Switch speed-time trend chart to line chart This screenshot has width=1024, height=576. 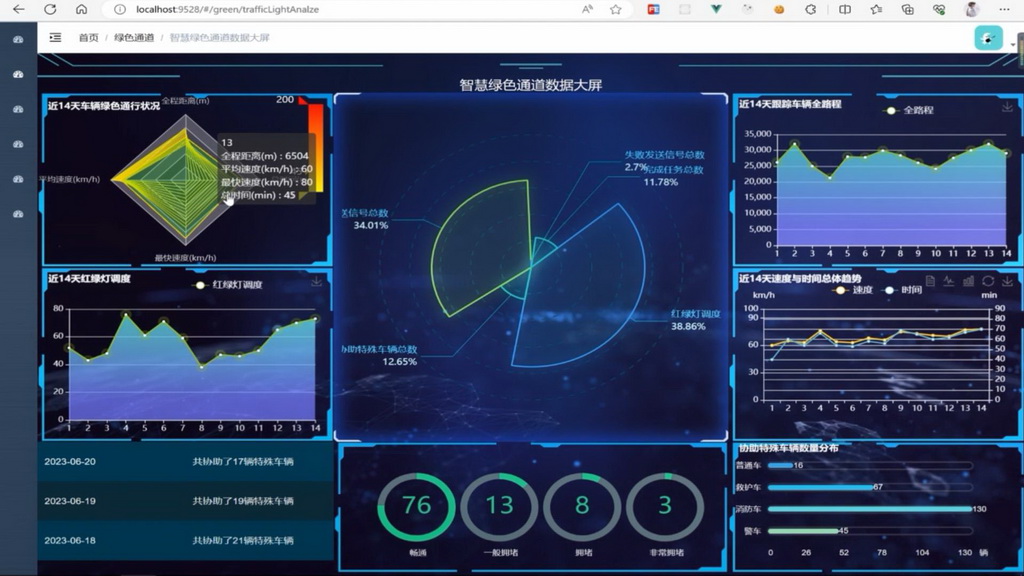tap(949, 282)
